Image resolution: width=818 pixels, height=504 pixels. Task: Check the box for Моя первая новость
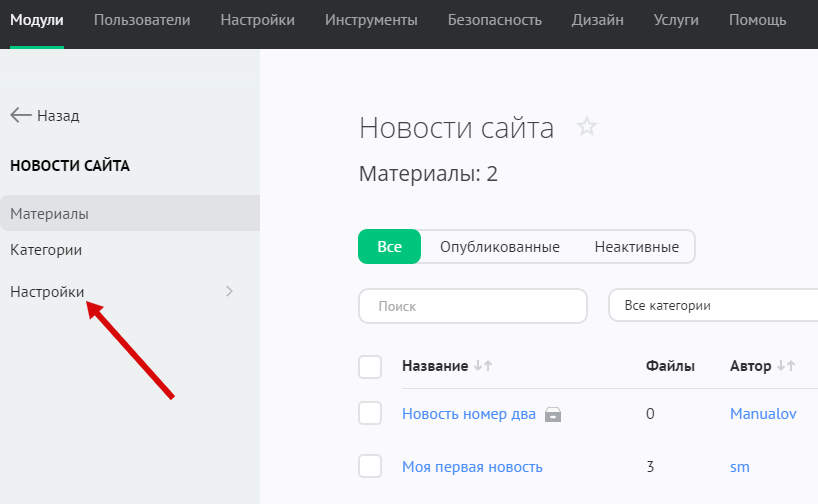pyautogui.click(x=370, y=466)
